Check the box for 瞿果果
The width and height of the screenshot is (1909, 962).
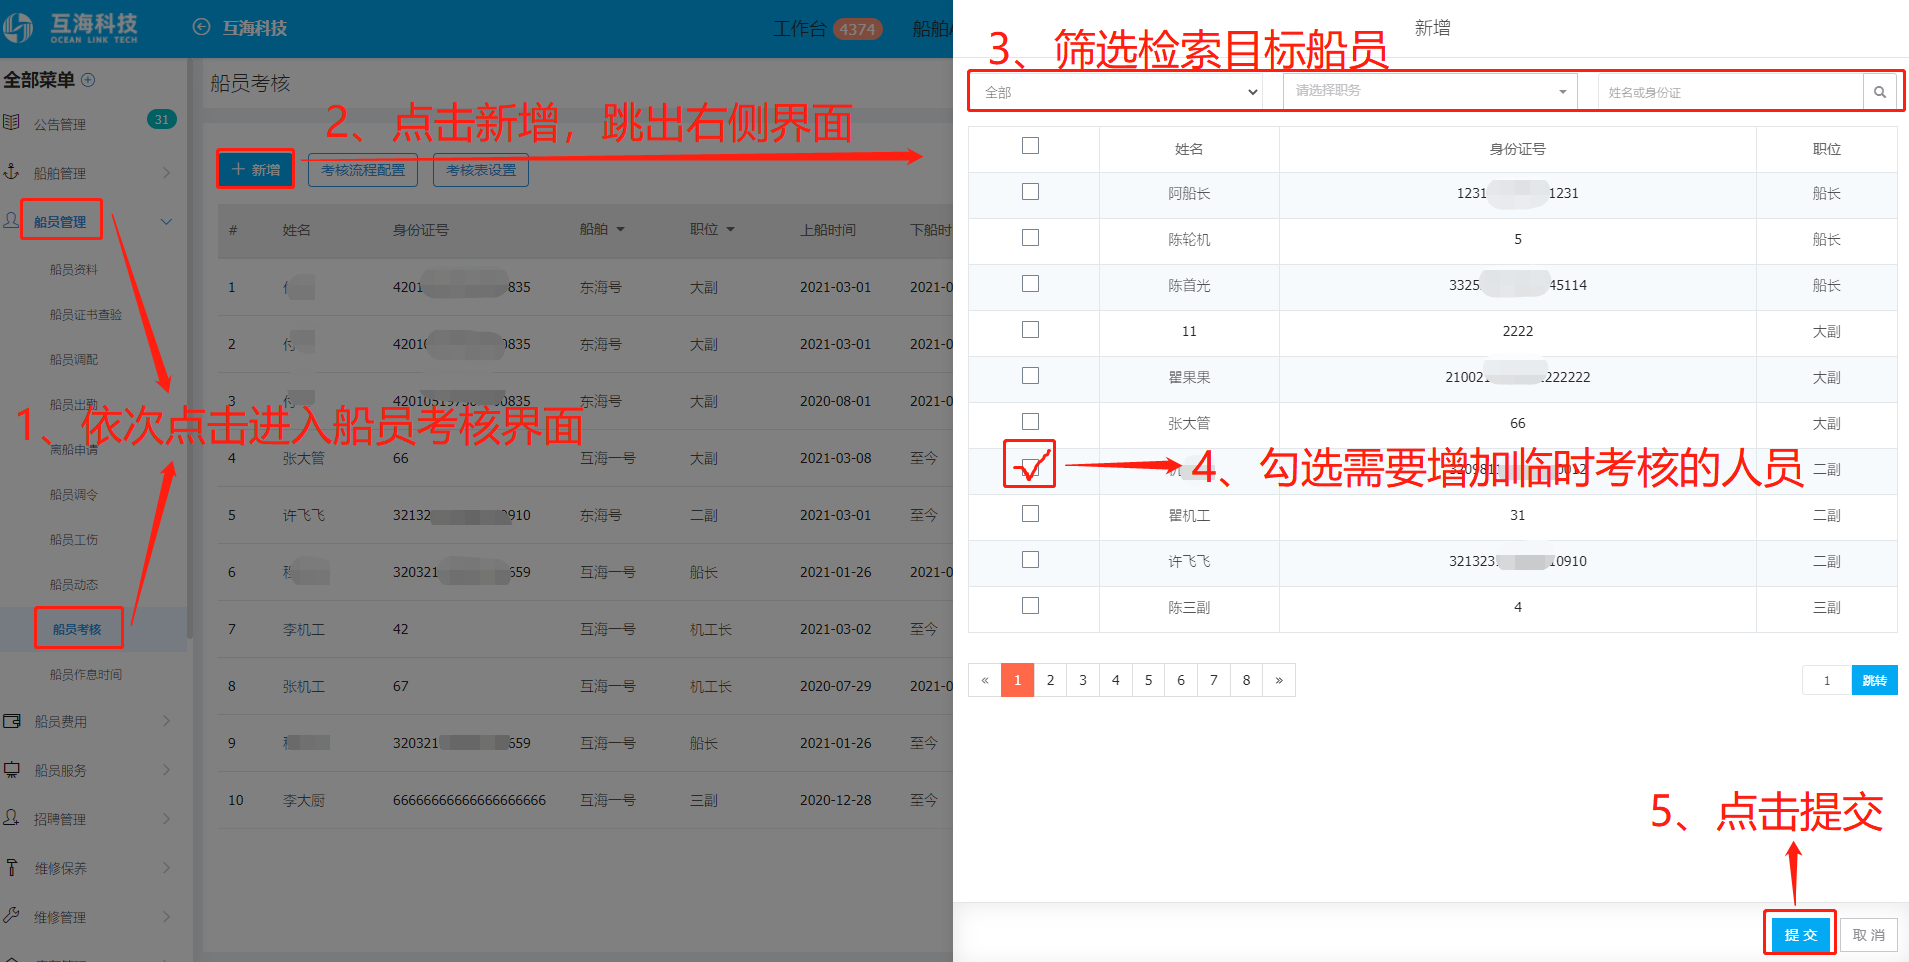[1030, 376]
